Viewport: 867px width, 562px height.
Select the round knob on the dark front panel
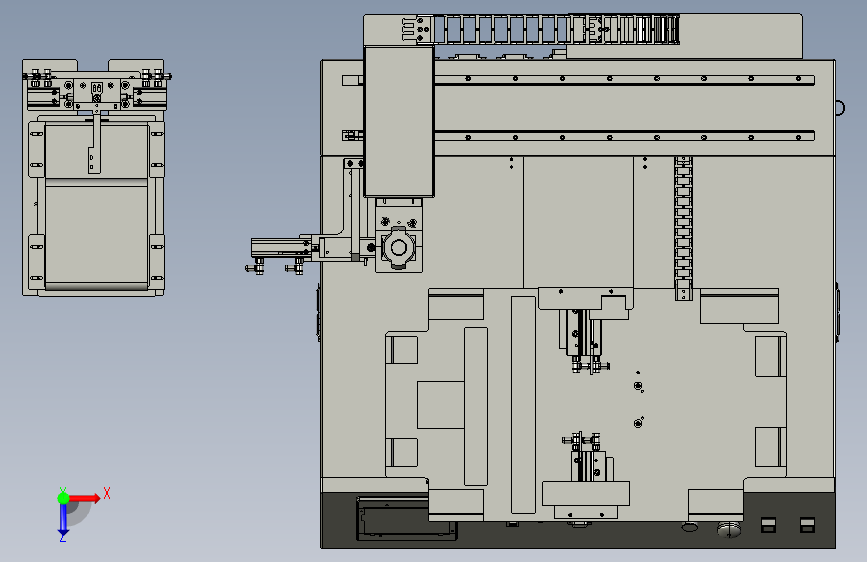click(x=729, y=529)
